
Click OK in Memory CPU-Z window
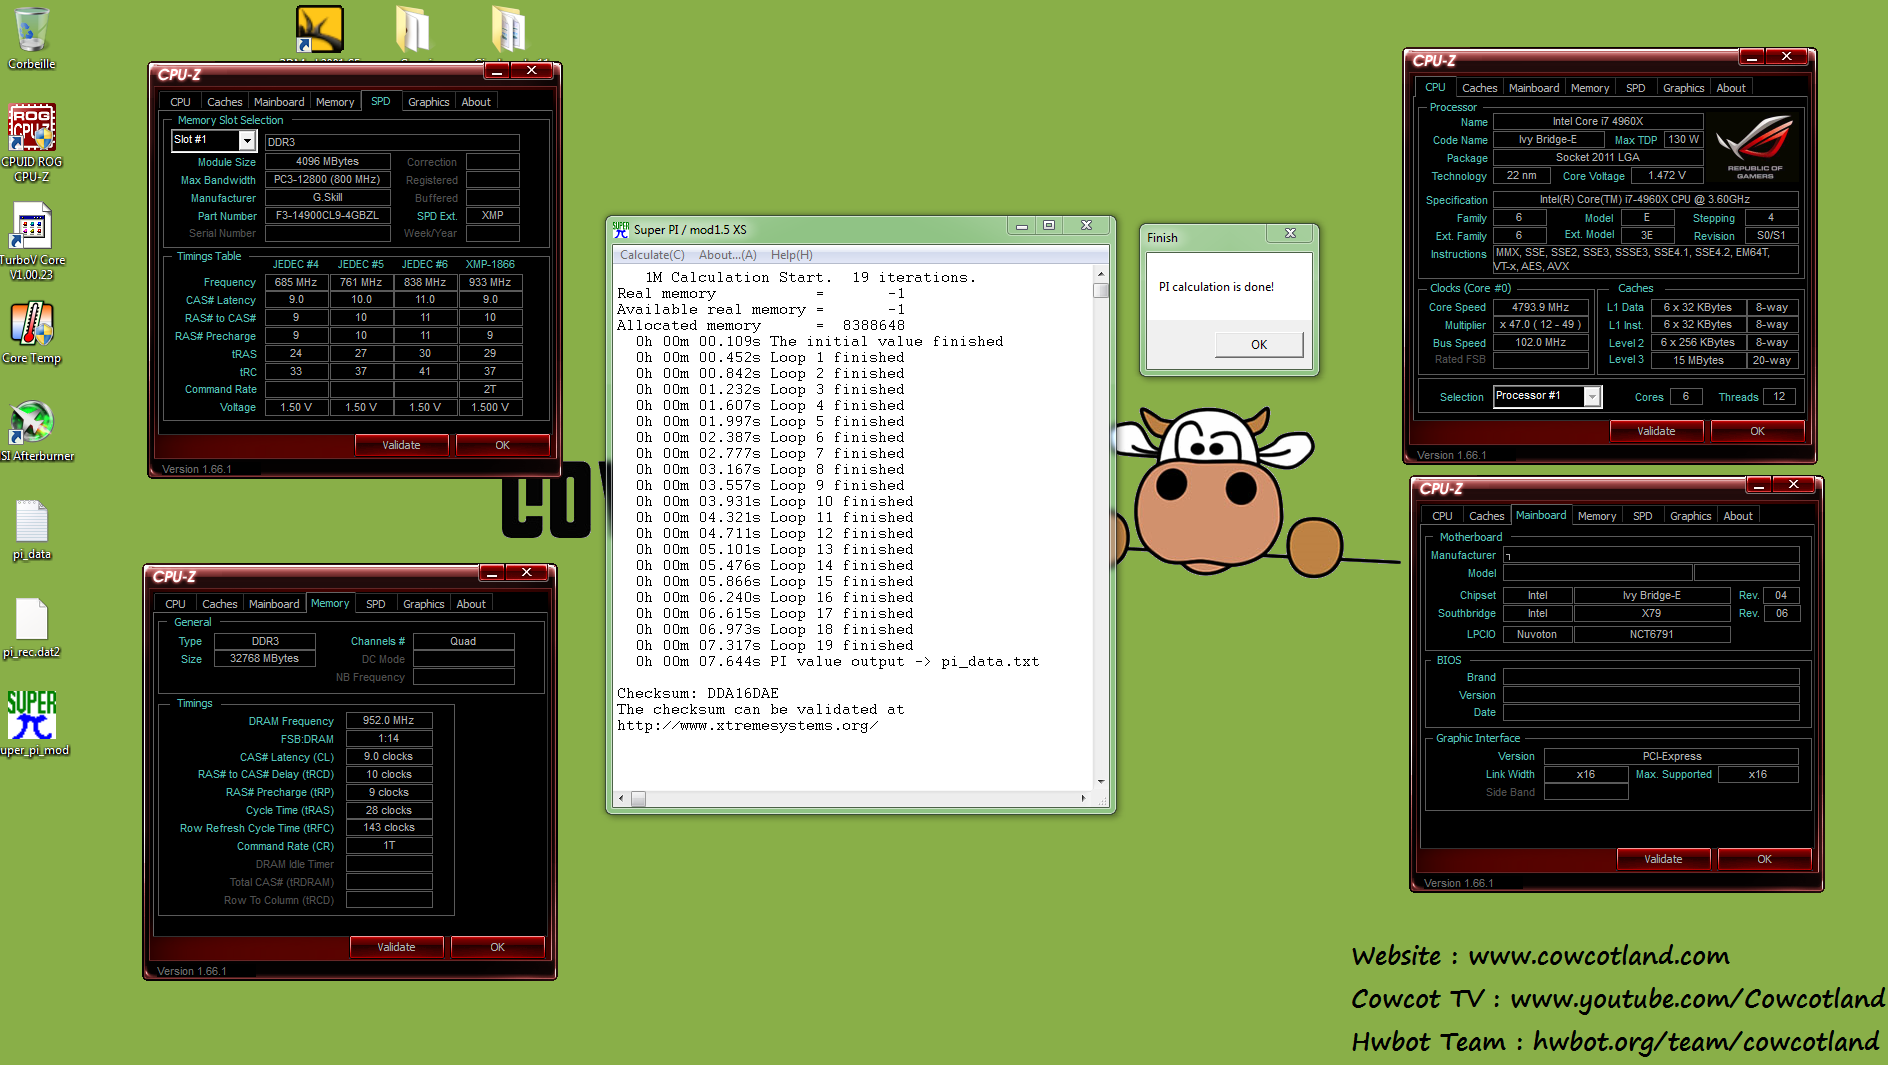click(498, 947)
